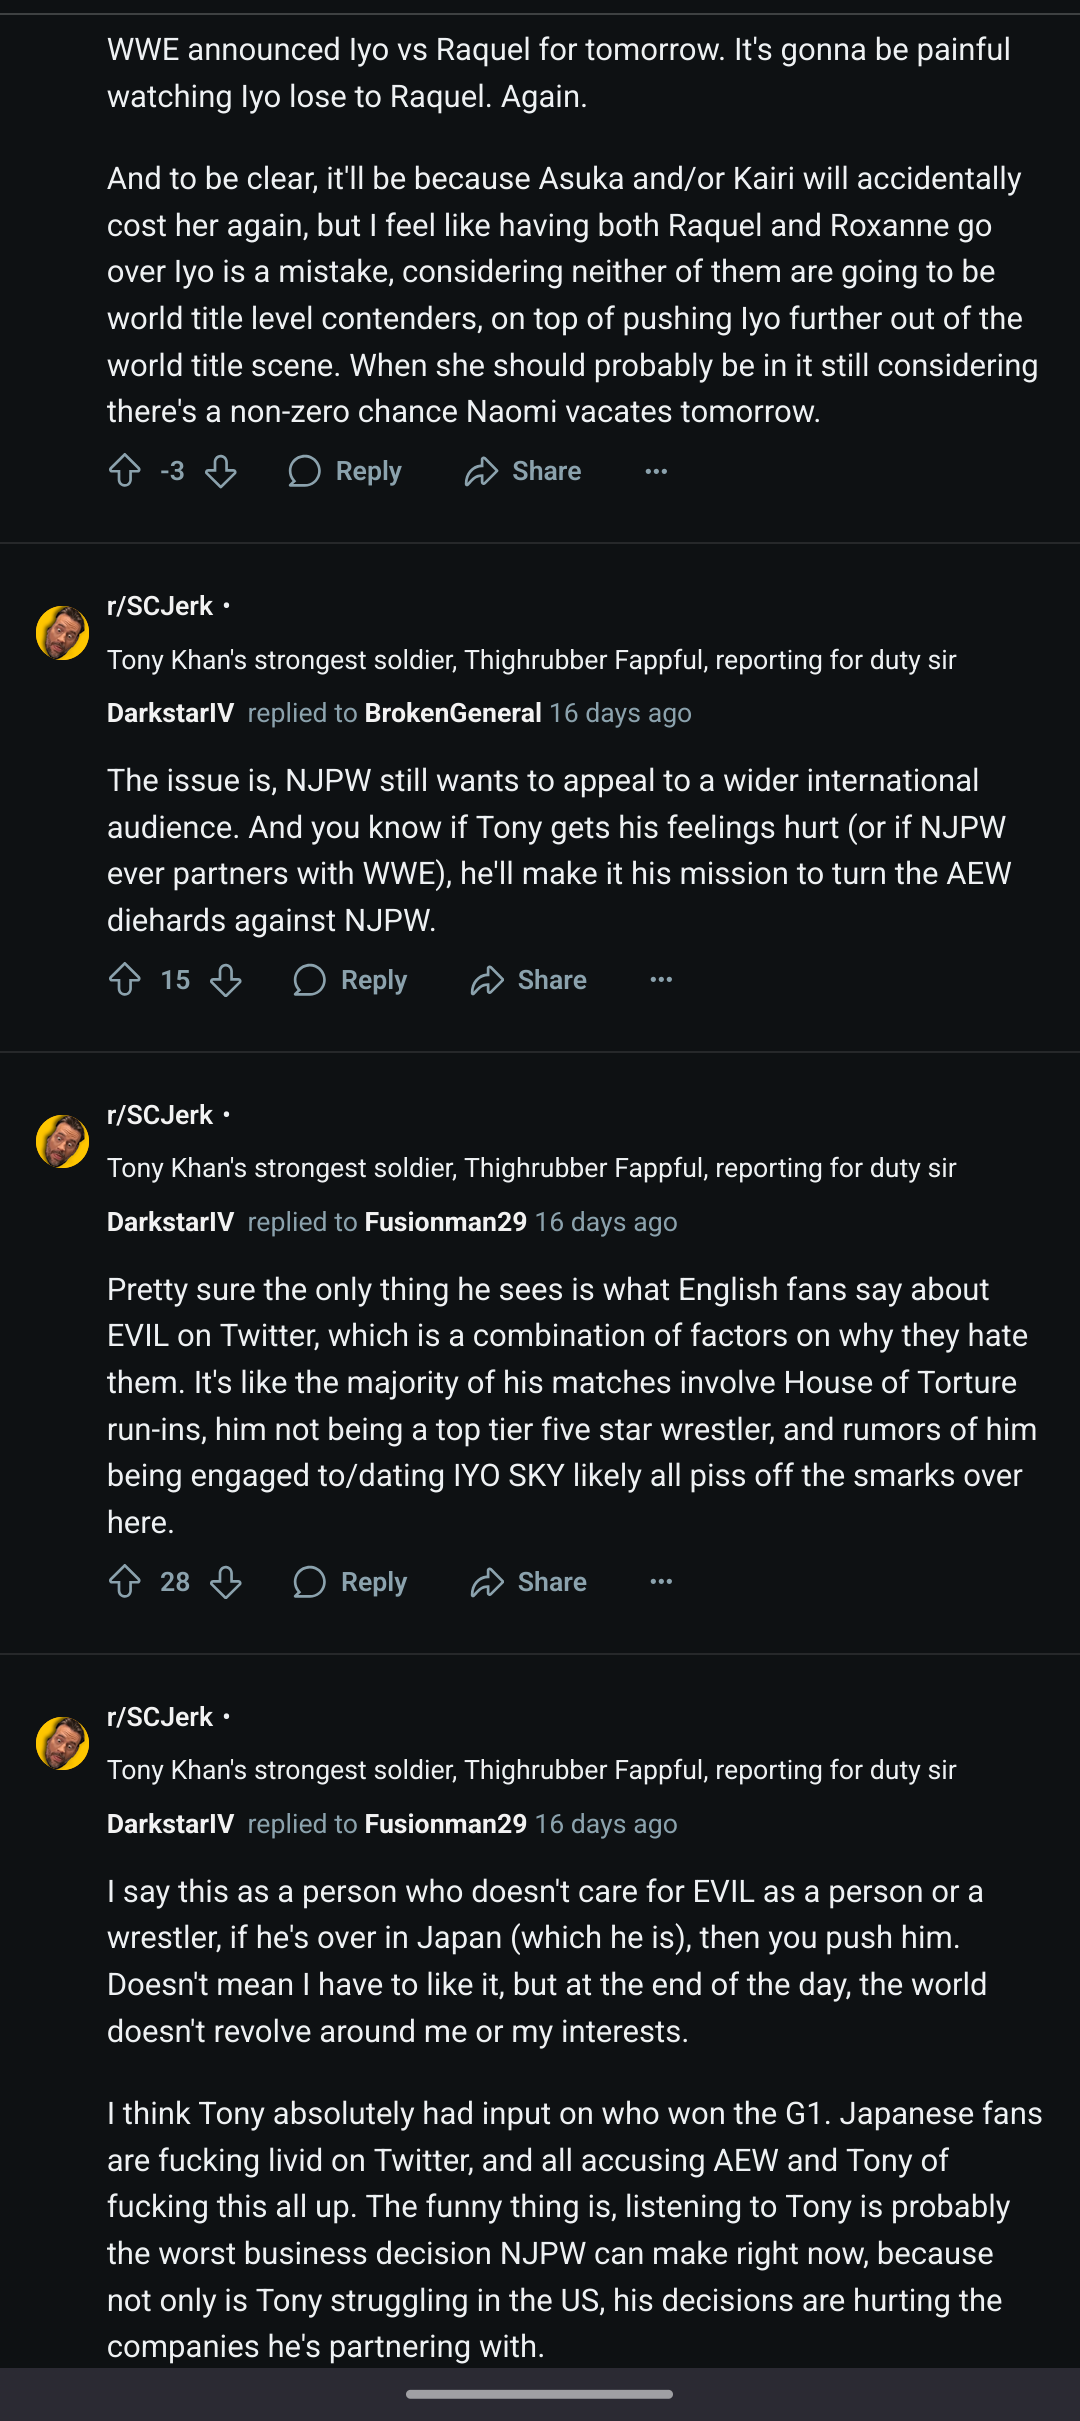Upvote the comment with 28 points
The width and height of the screenshot is (1080, 2421).
[x=125, y=1582]
